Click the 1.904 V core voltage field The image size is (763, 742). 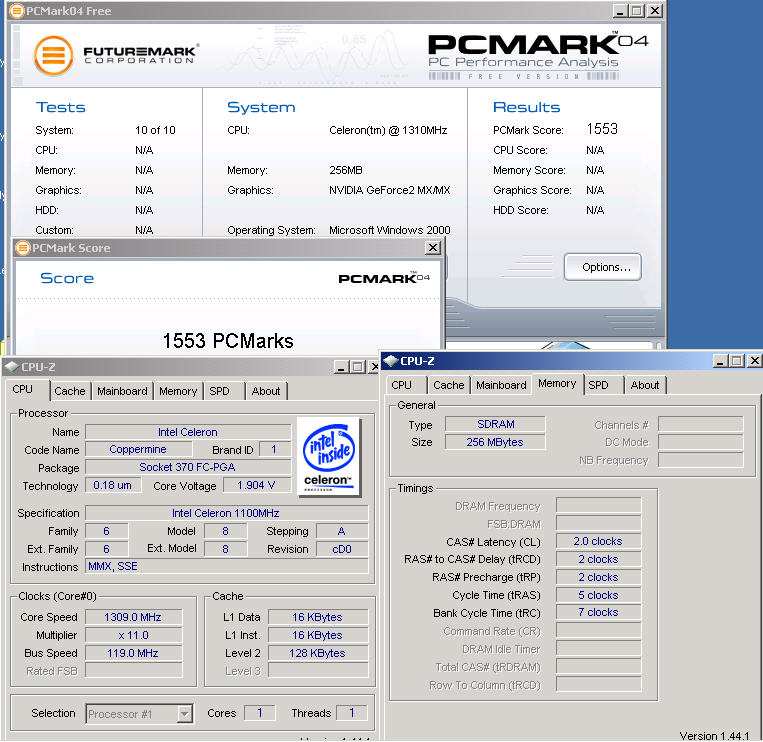[x=256, y=485]
